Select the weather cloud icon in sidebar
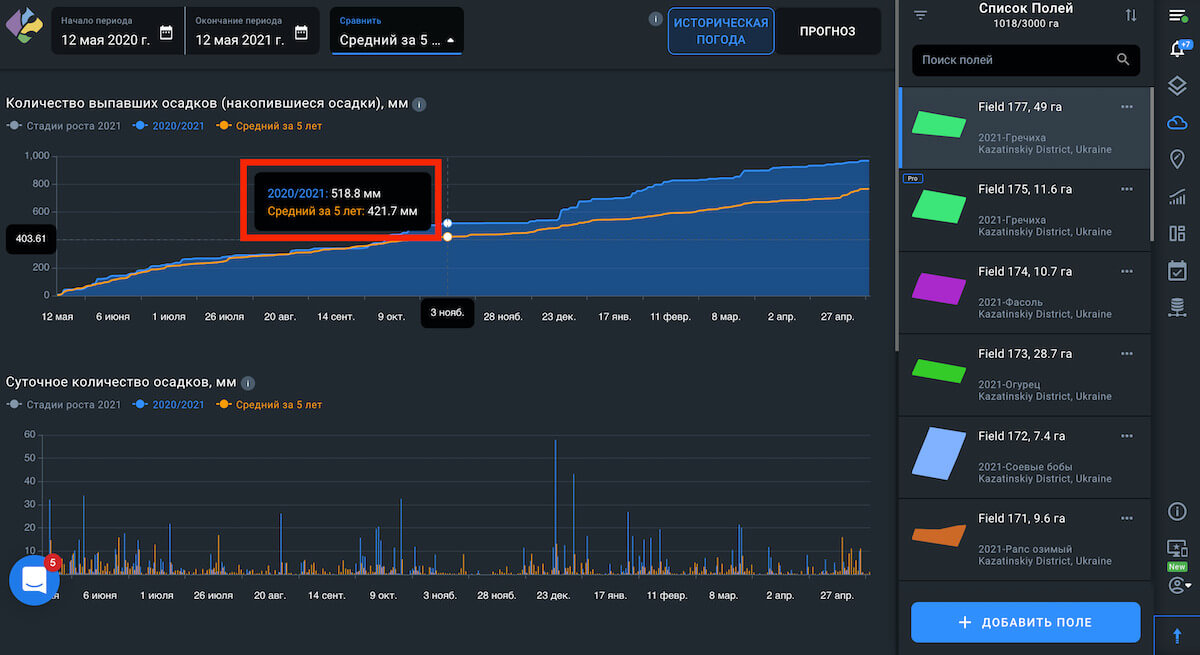The width and height of the screenshot is (1200, 655). pyautogui.click(x=1177, y=122)
